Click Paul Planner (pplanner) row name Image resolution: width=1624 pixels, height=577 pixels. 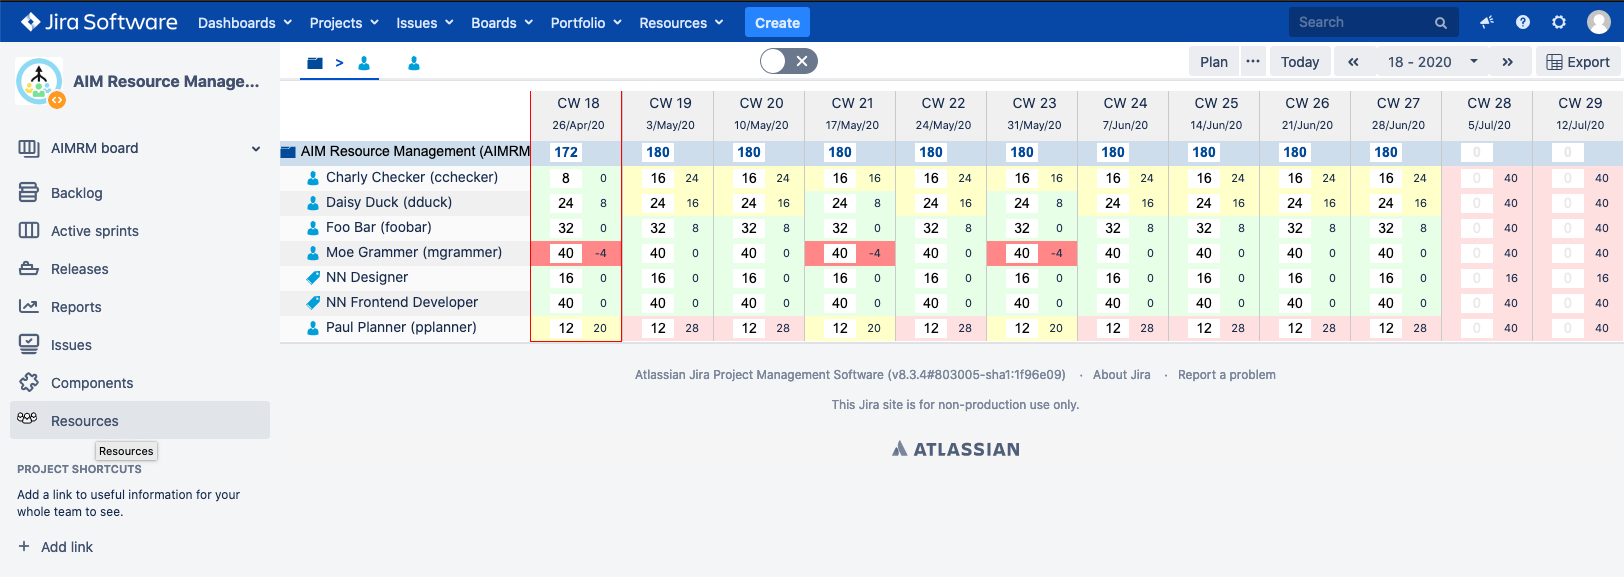pyautogui.click(x=401, y=327)
